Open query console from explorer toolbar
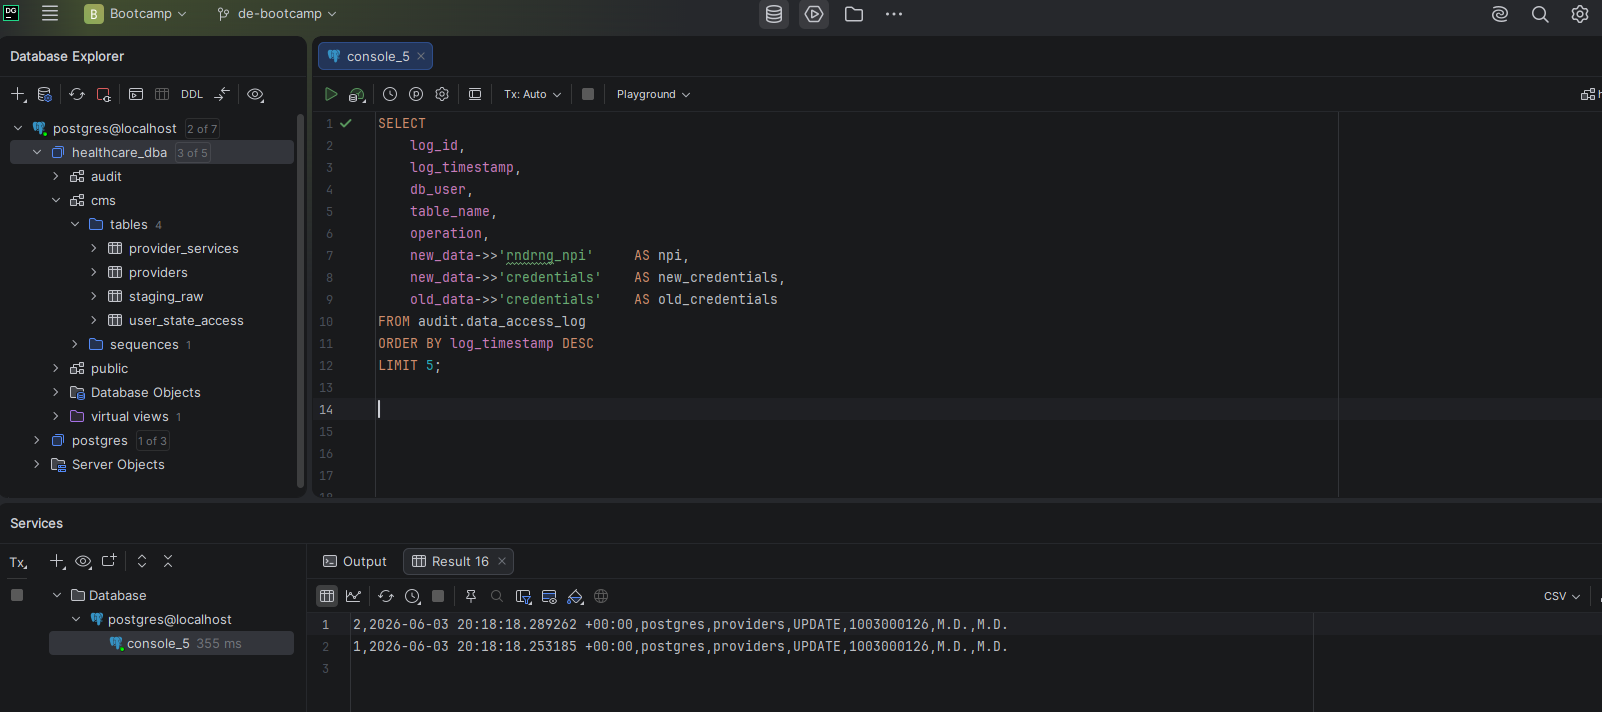Screen dimensions: 1602x712 [x=136, y=94]
